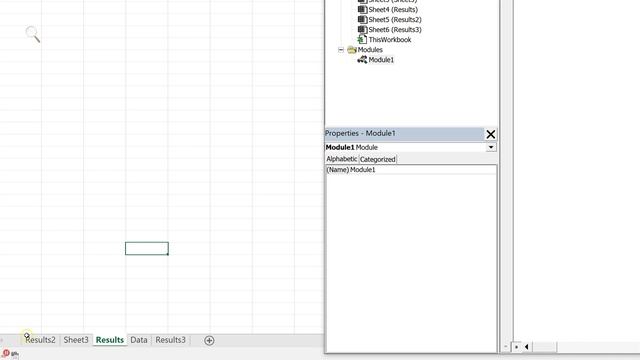Select Module1 in the project tree
The width and height of the screenshot is (640, 360).
[381, 60]
